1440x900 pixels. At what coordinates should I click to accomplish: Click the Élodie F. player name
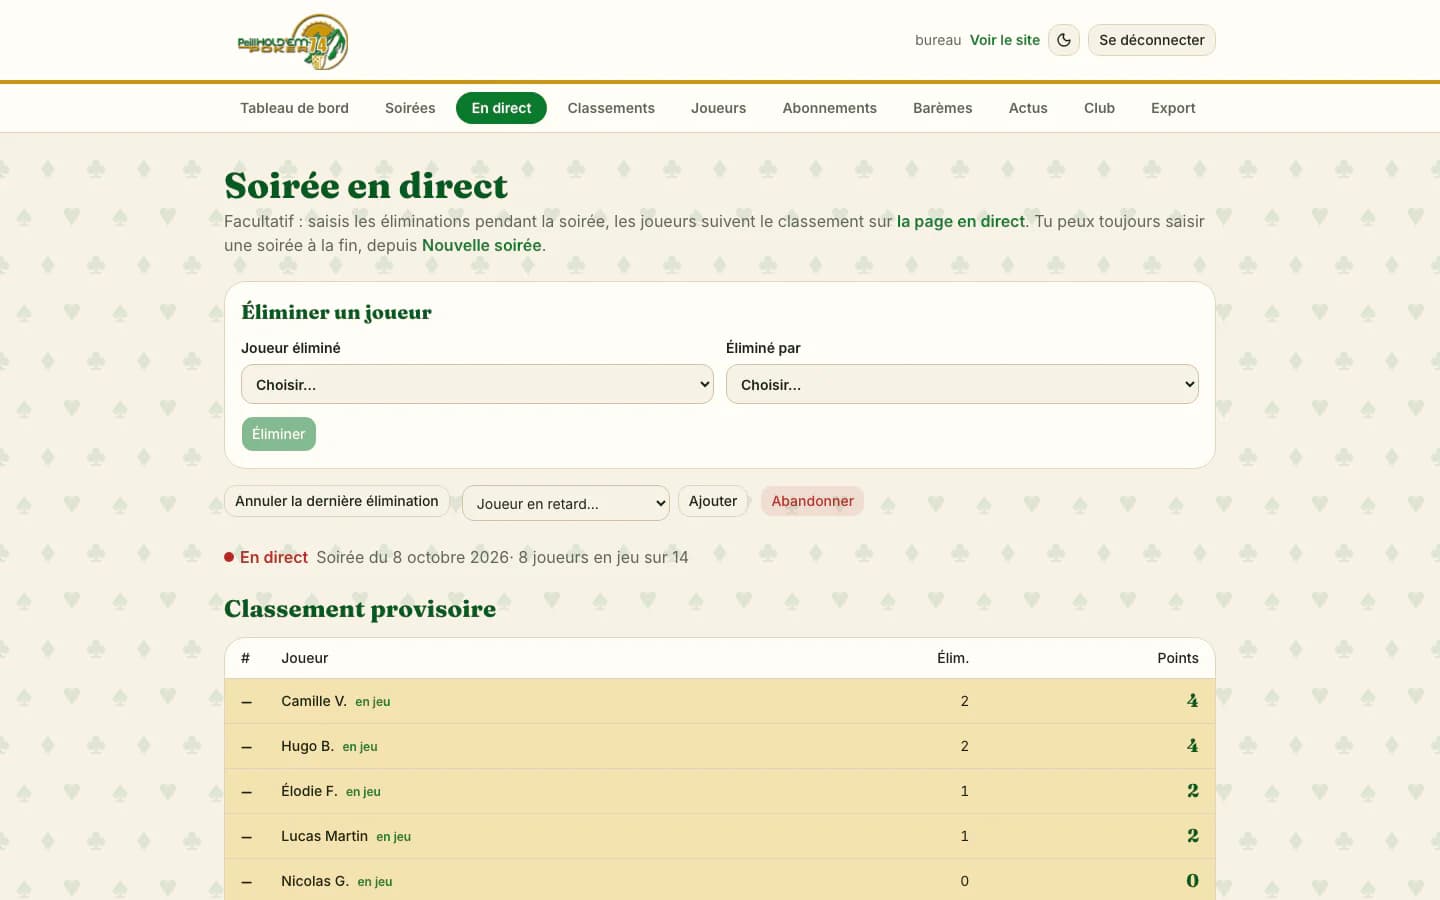pyautogui.click(x=309, y=791)
